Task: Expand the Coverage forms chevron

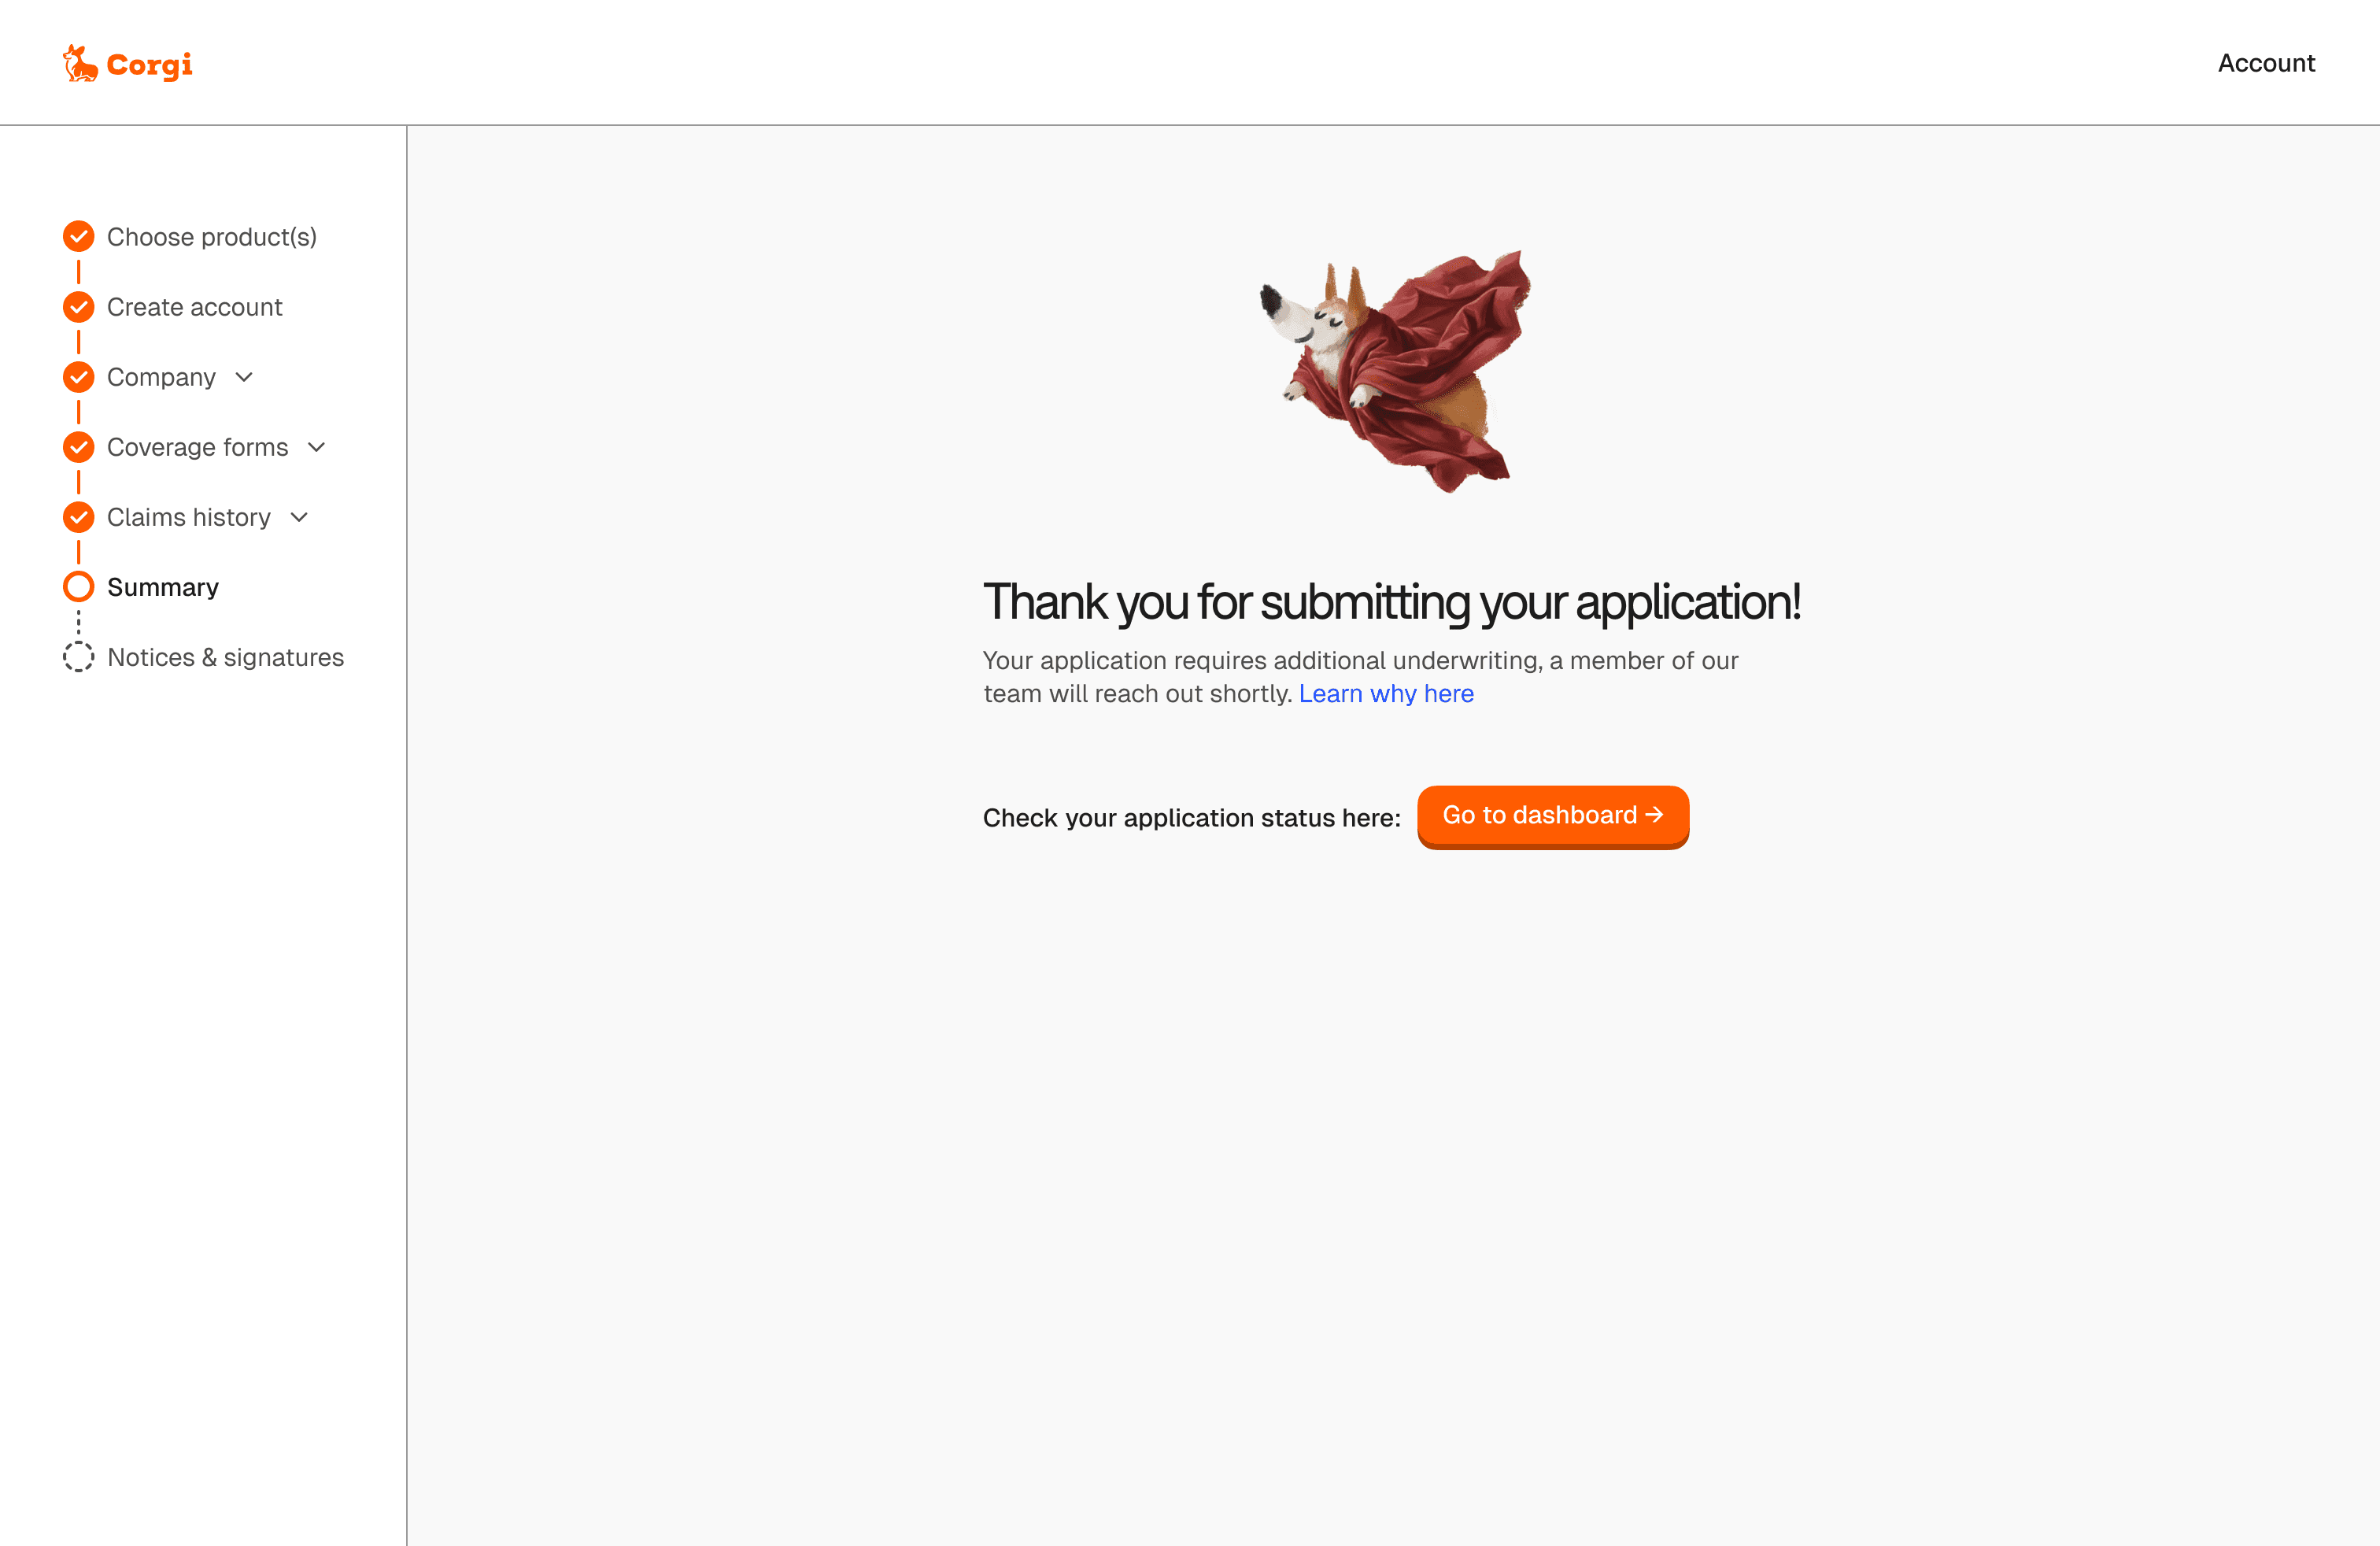Action: point(317,447)
